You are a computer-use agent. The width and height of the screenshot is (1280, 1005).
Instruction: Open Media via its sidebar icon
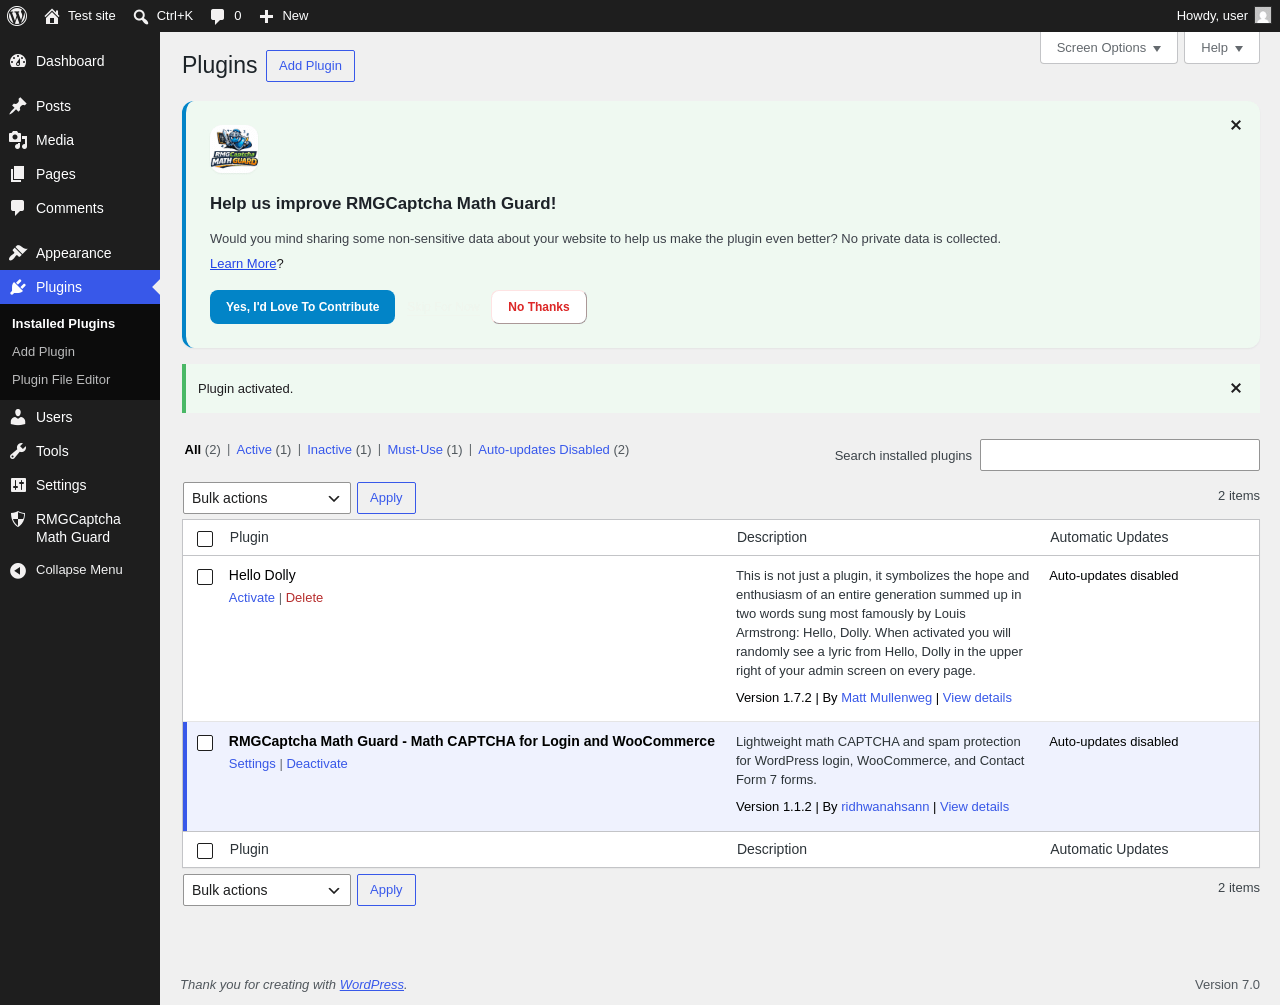(18, 140)
